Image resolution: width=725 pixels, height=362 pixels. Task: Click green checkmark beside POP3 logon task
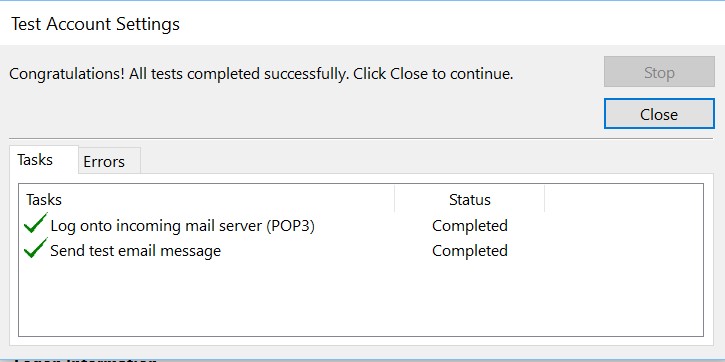point(36,223)
